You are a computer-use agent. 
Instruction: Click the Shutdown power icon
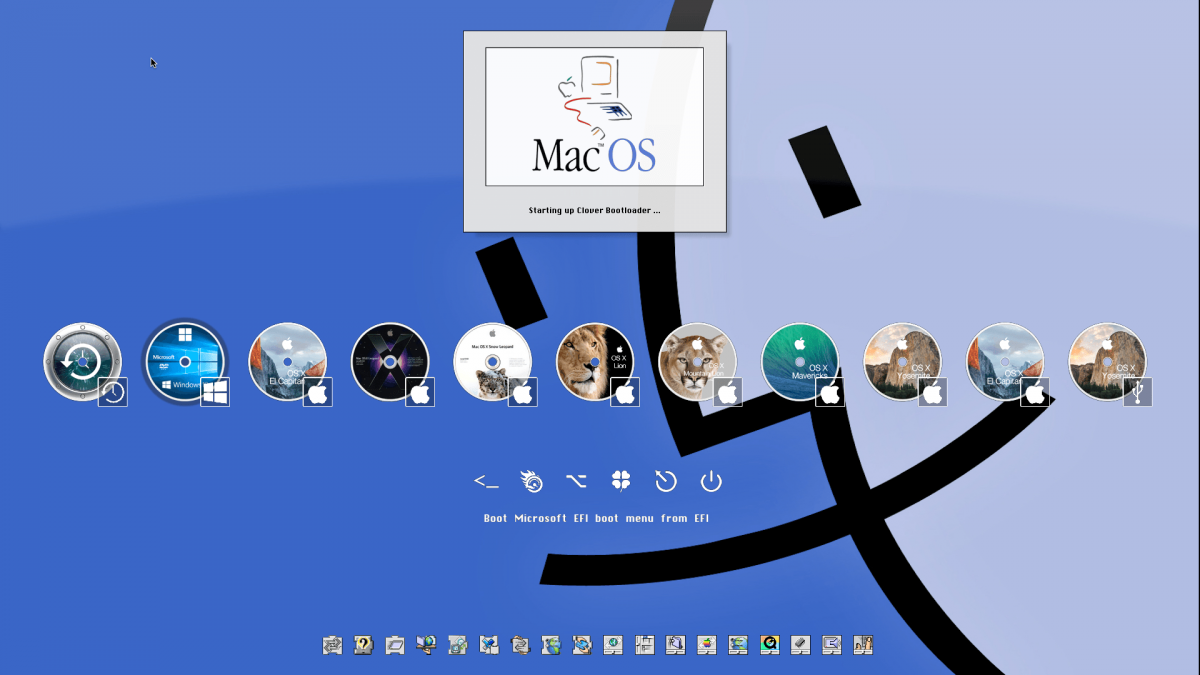coord(711,482)
